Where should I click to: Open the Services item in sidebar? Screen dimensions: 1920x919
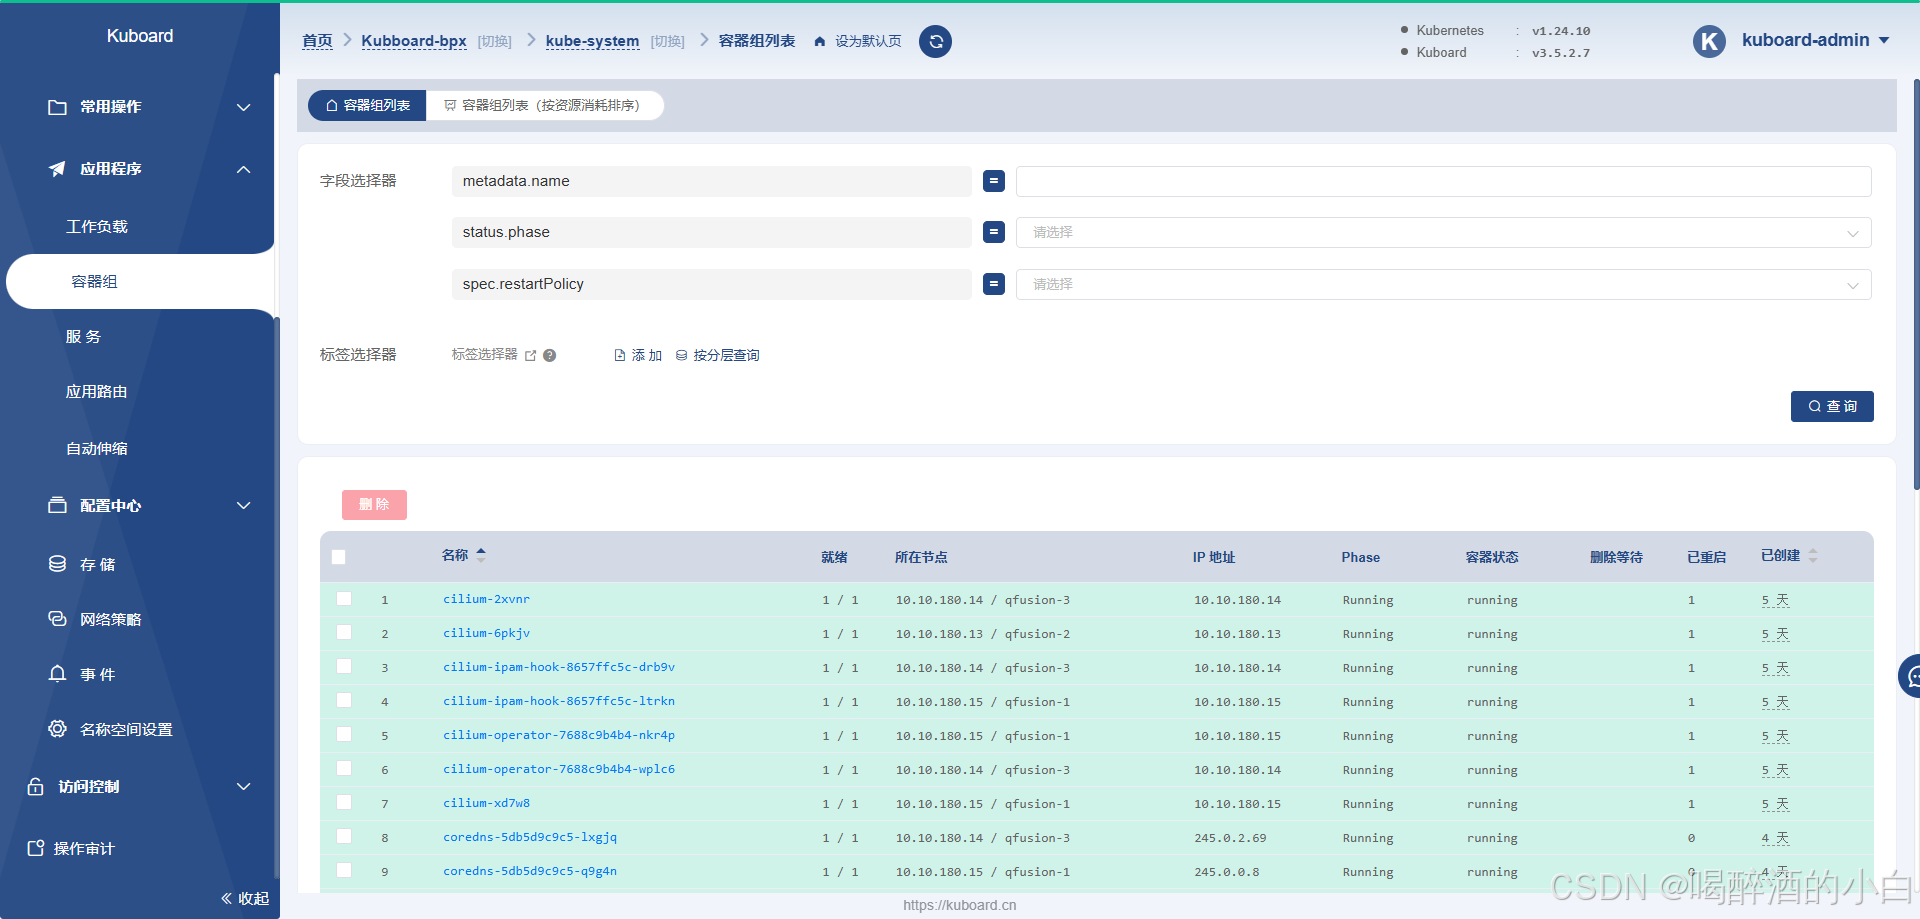click(x=84, y=337)
